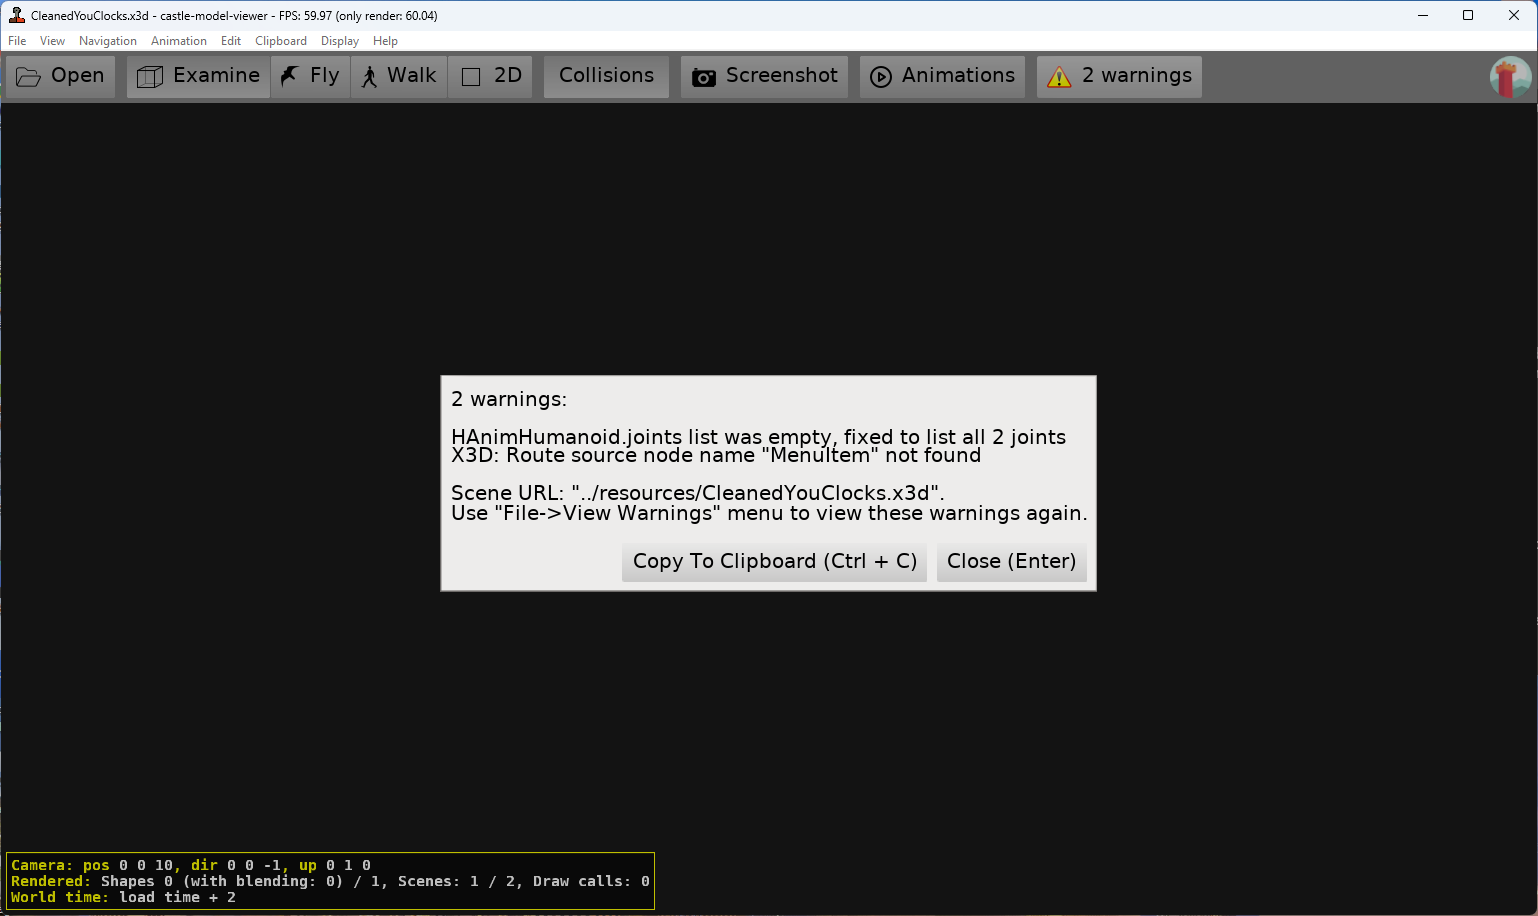This screenshot has height=916, width=1538.
Task: Expand the Navigation menu
Action: click(x=108, y=41)
